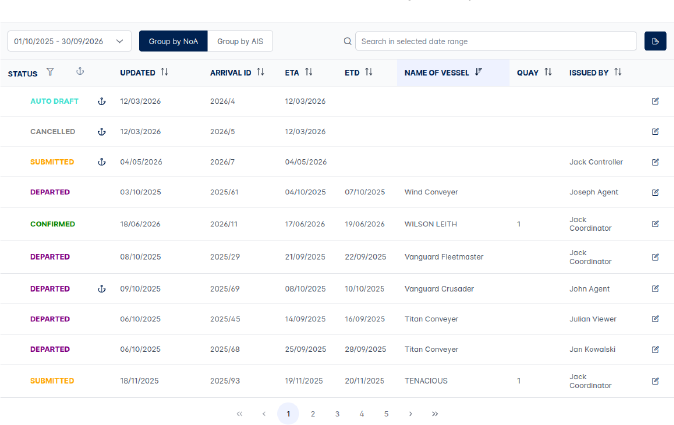Click vessel name Vanguard Fleetmaster

pos(444,257)
